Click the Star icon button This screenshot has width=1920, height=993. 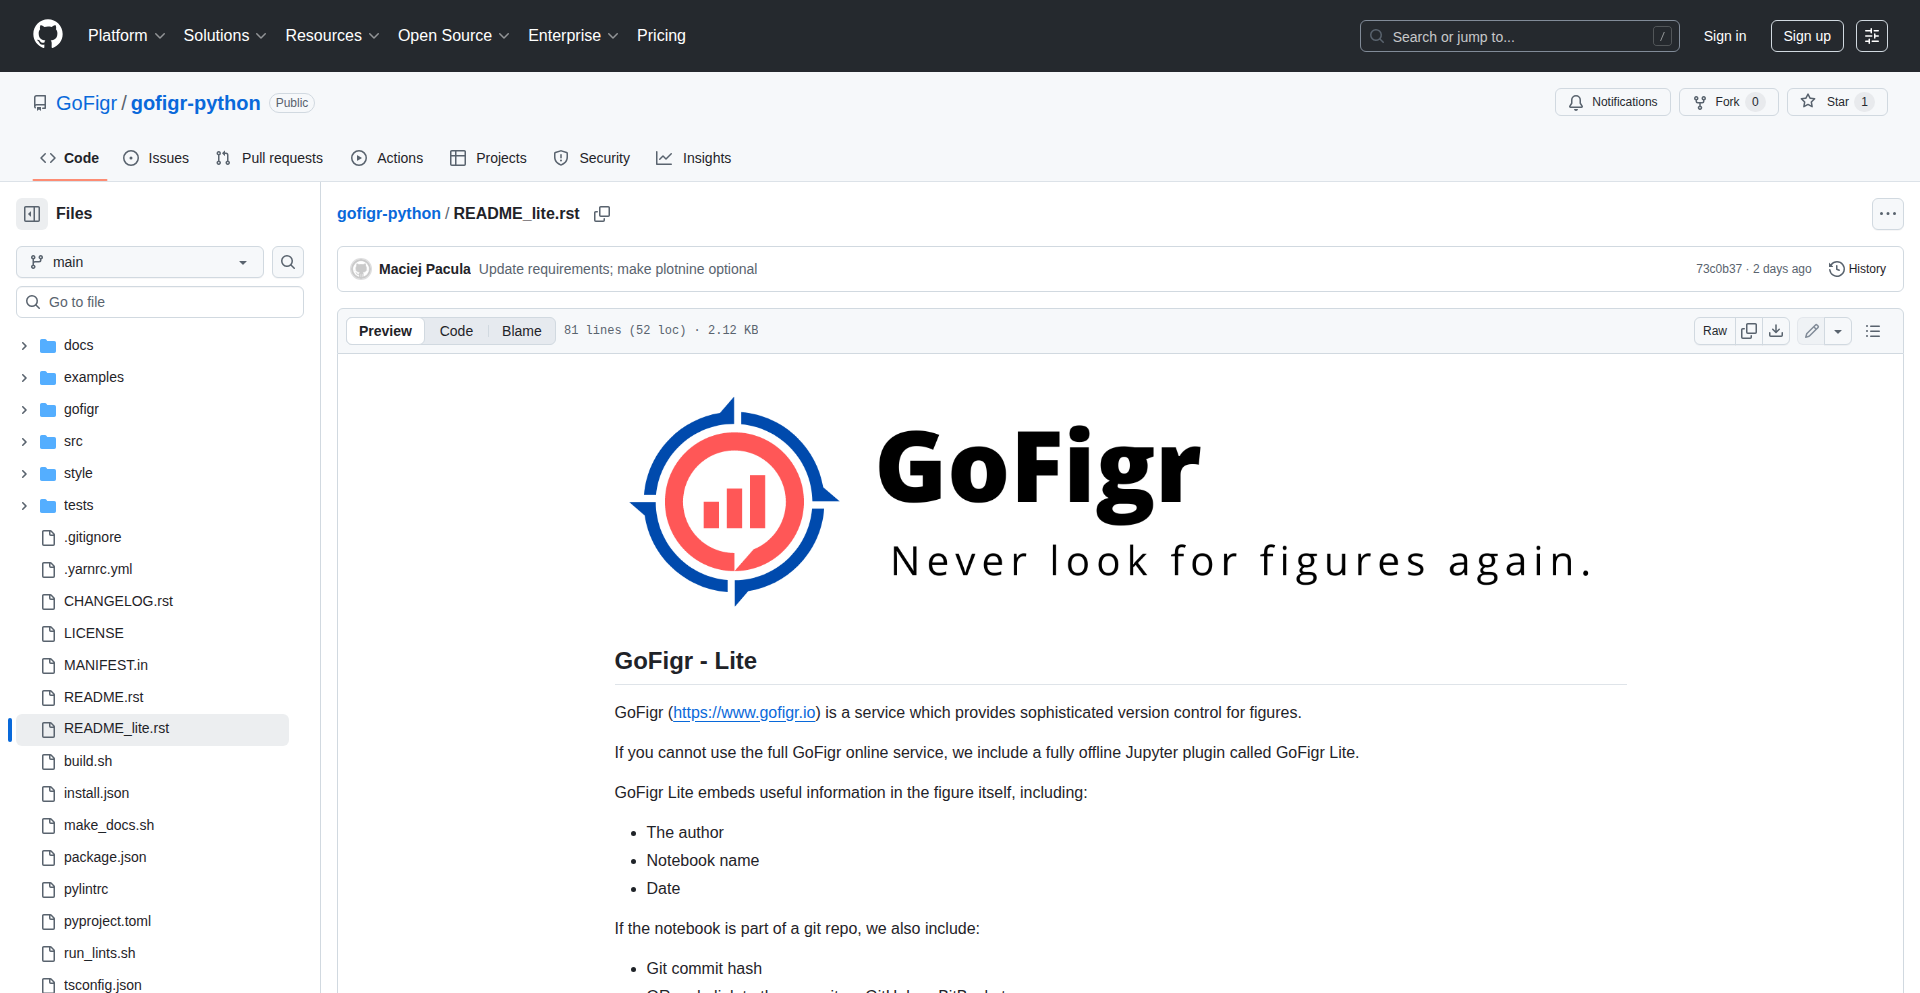tap(1837, 102)
